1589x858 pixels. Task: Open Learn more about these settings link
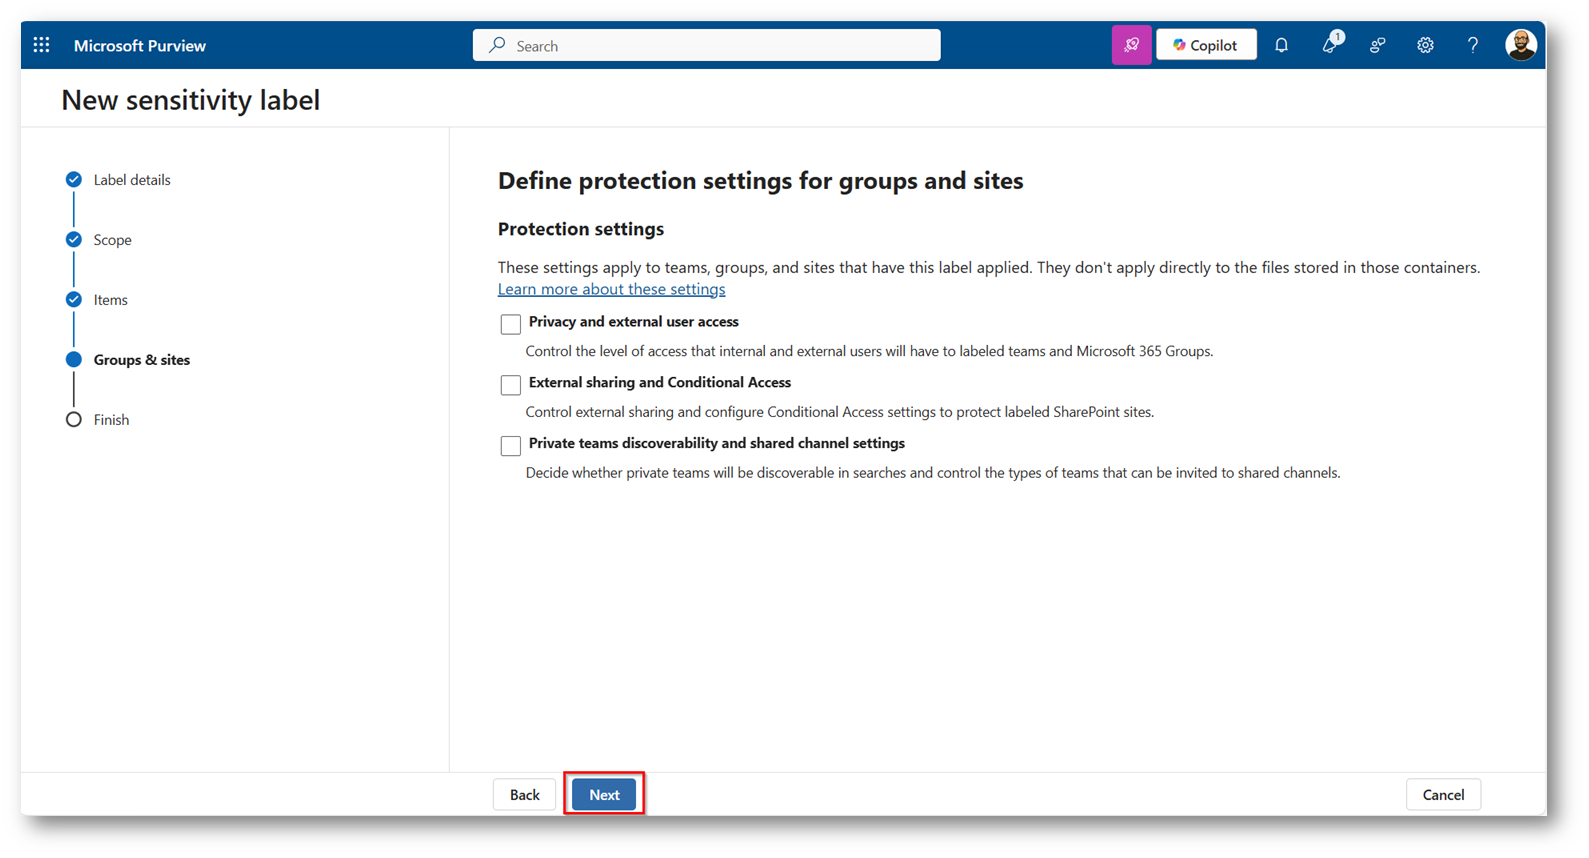pyautogui.click(x=611, y=289)
